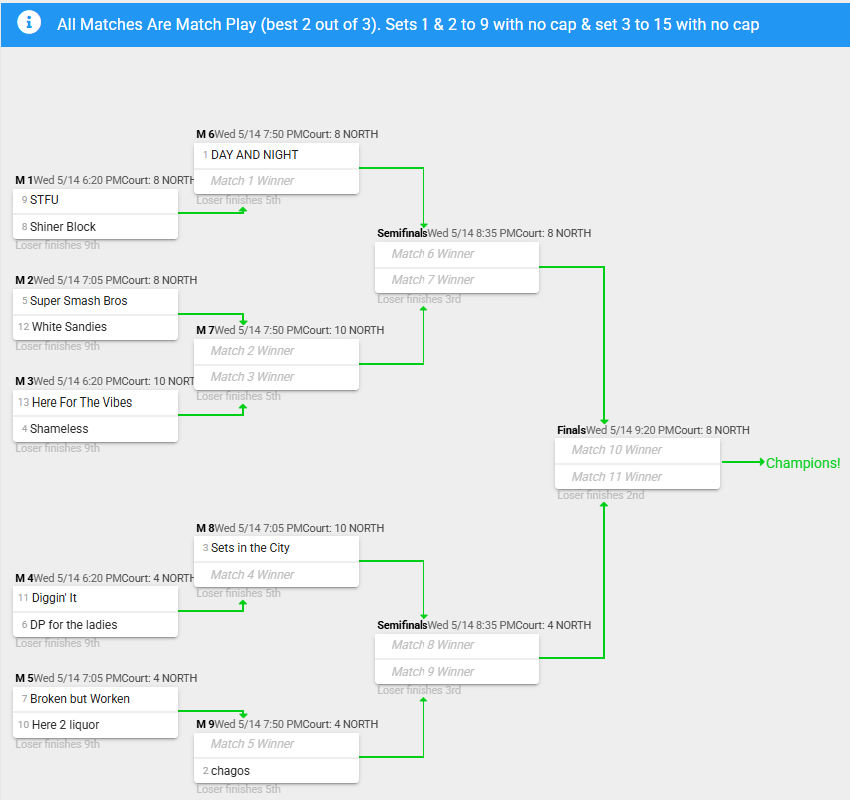Select Match 2 Winner slot in M 7
The image size is (850, 800).
pos(276,351)
